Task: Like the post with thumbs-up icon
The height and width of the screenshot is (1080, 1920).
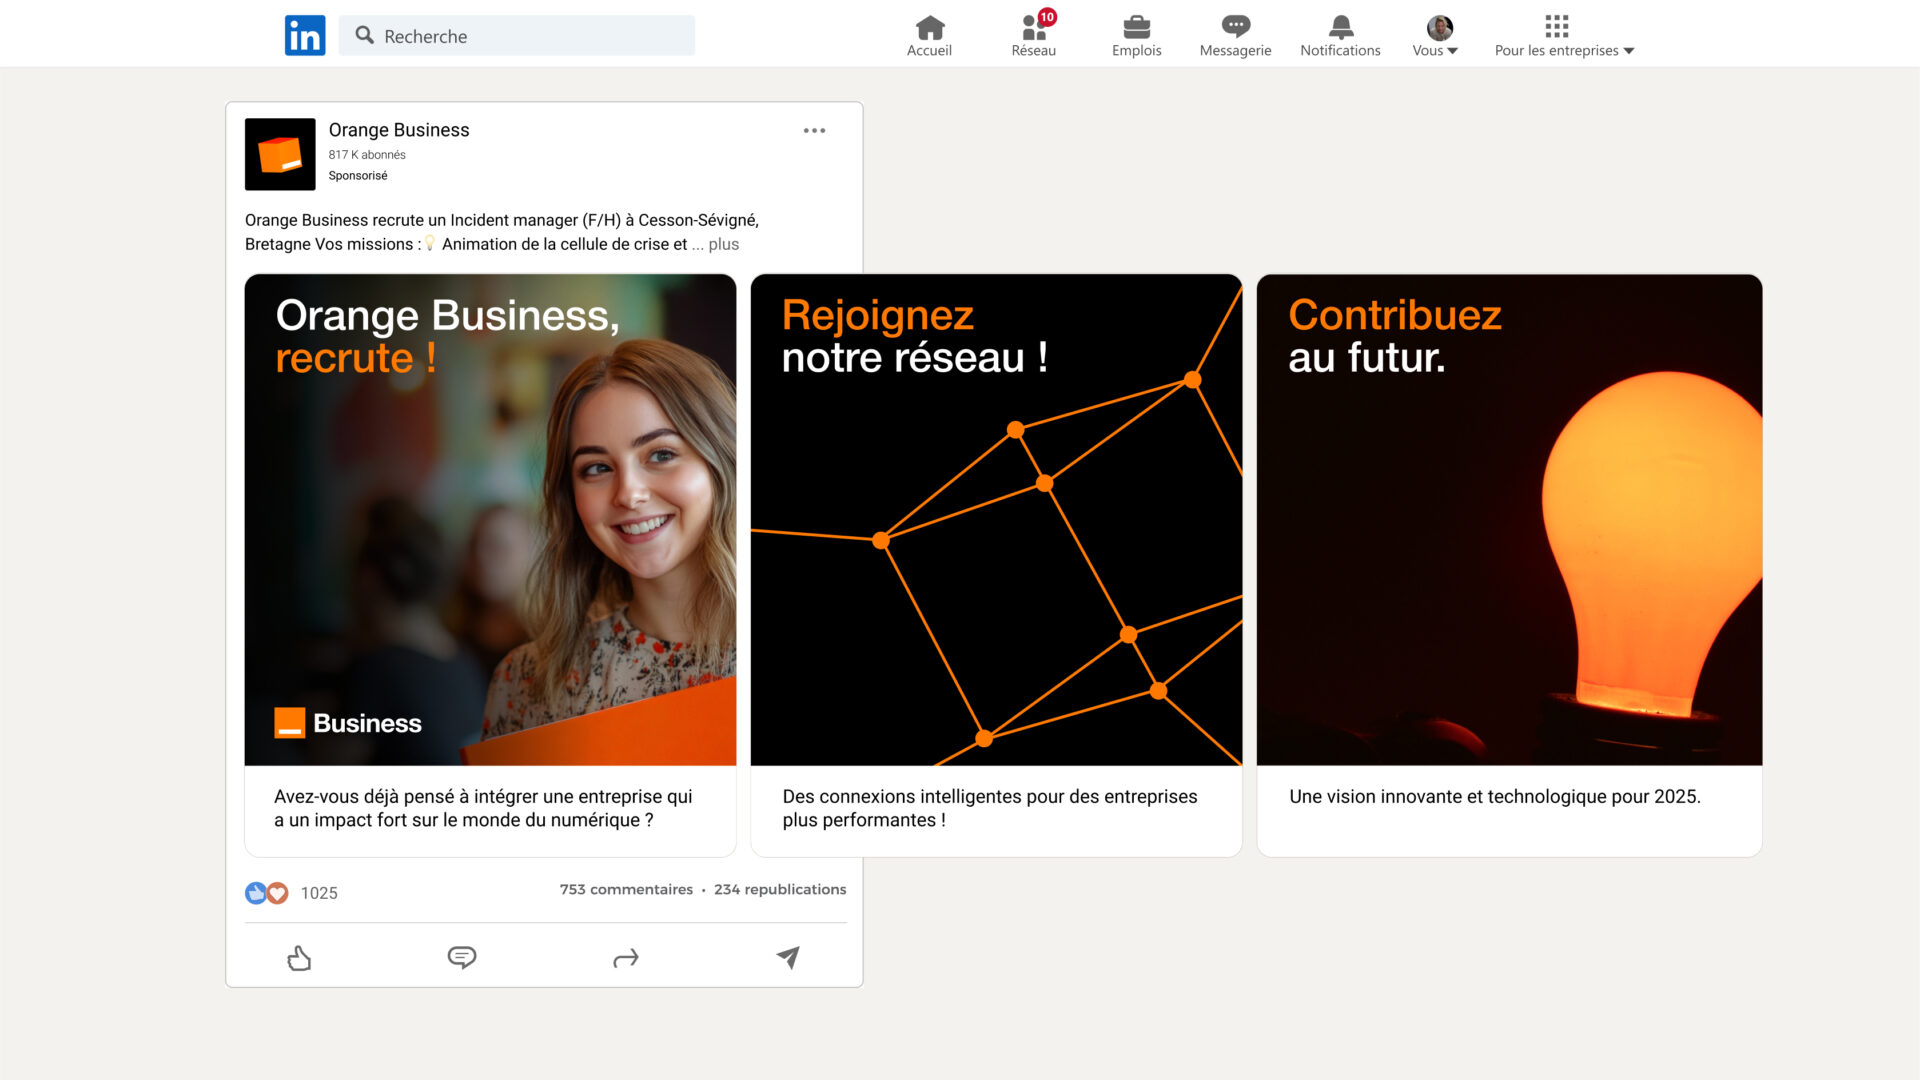Action: tap(299, 958)
